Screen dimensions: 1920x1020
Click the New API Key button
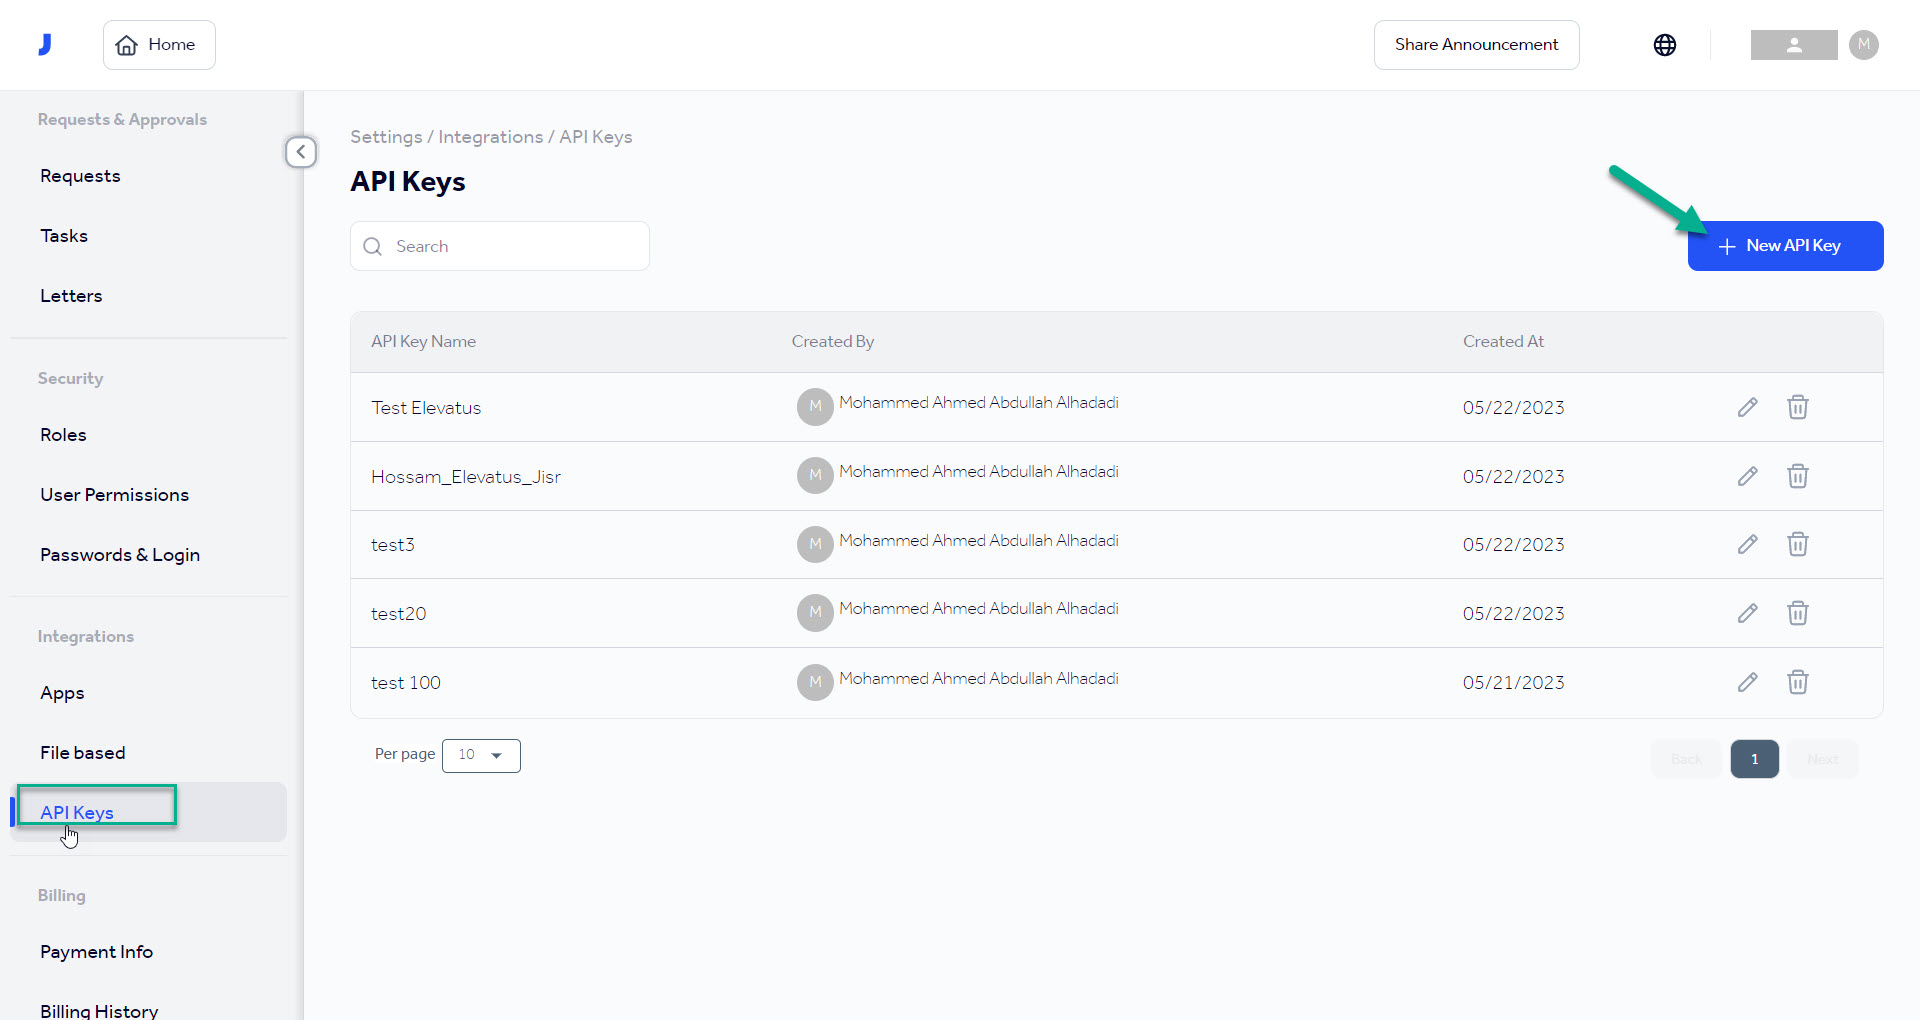pyautogui.click(x=1785, y=246)
